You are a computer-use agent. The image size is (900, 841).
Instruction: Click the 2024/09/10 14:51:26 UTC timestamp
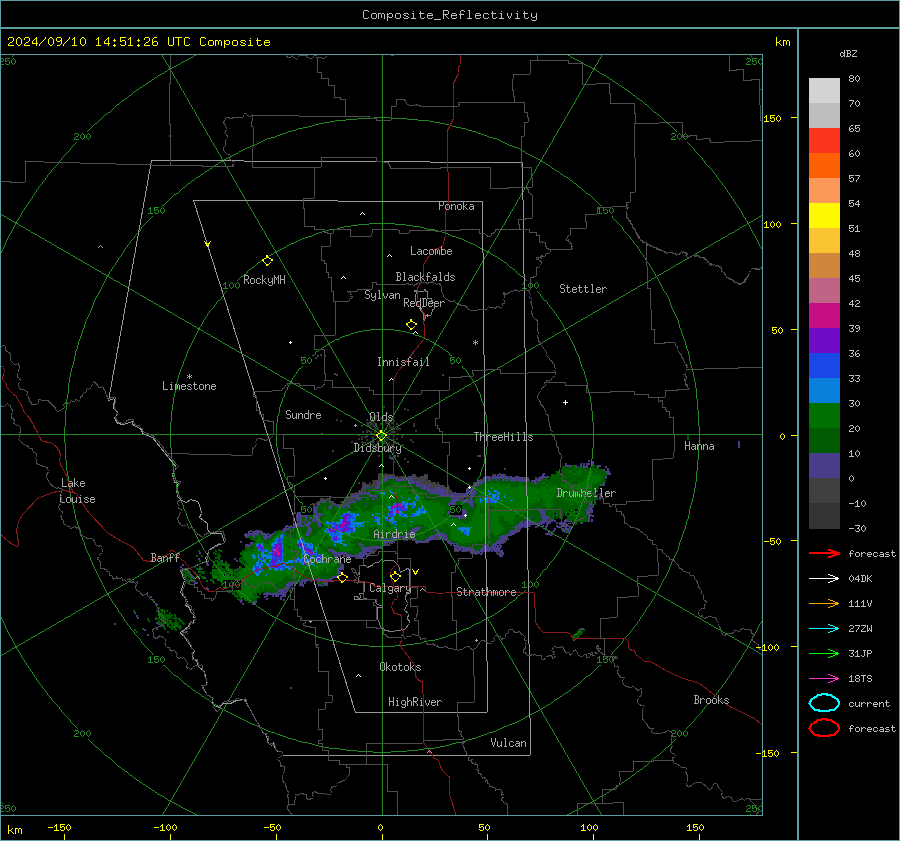coord(87,42)
